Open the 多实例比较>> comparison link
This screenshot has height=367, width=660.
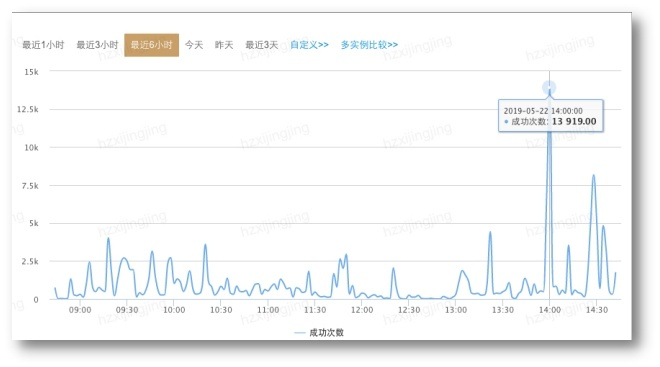coord(369,45)
